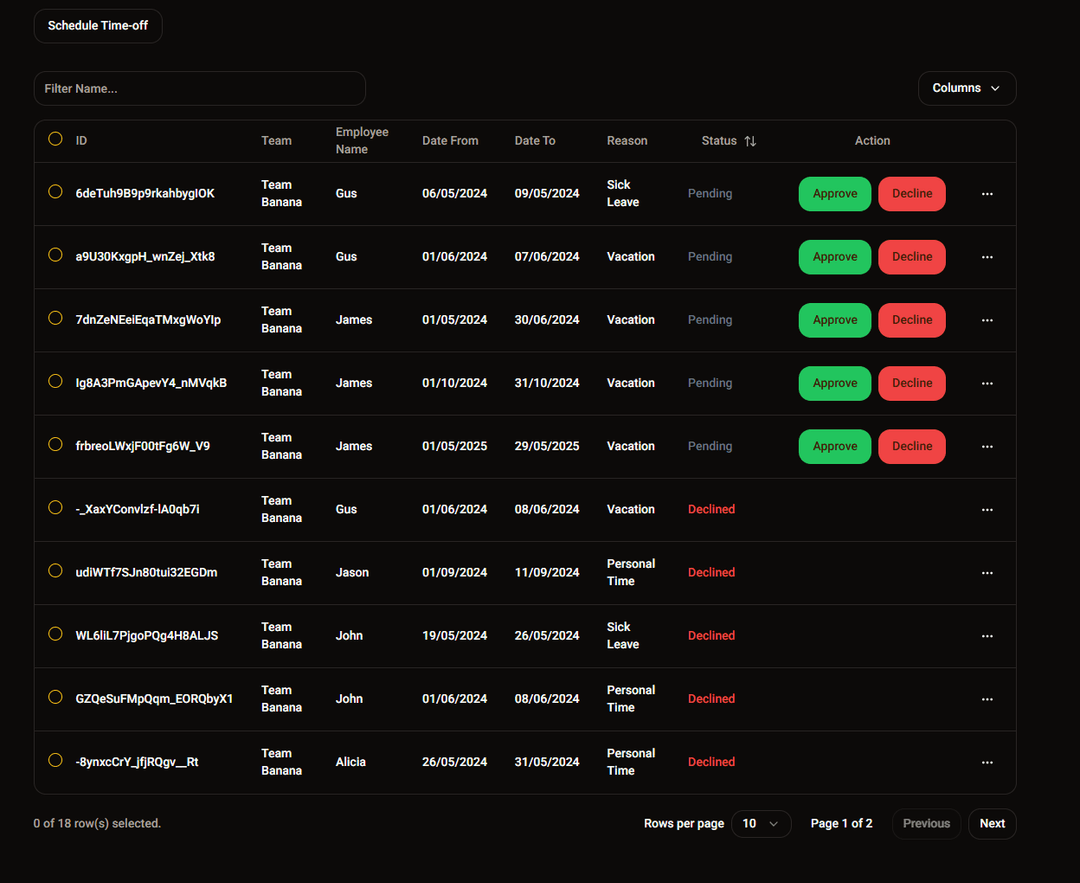Screen dimensions: 1080x883
Task: Select the row with ID 6deTuh9B9p9rkahbygIOK
Action: pyautogui.click(x=55, y=192)
